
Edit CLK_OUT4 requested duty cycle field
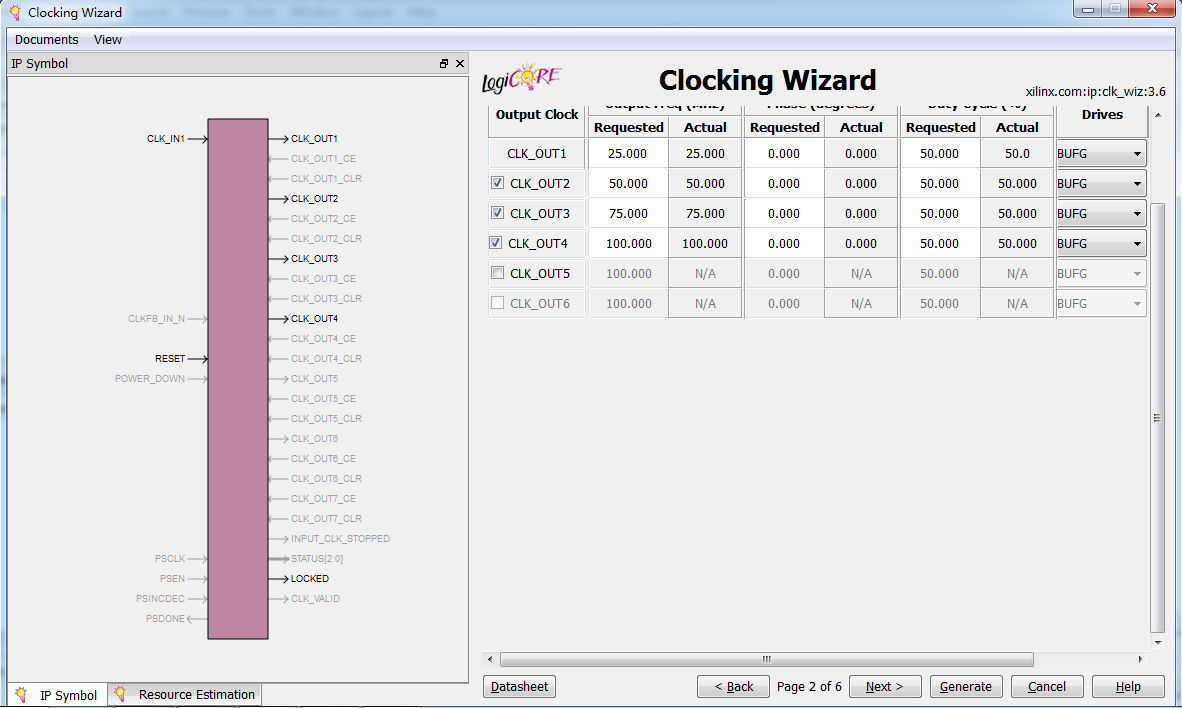click(x=940, y=244)
